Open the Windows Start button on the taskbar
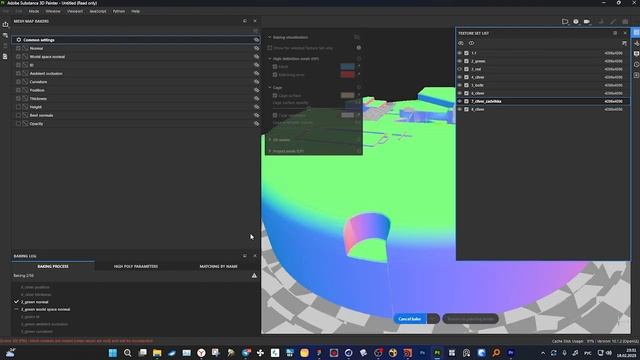The image size is (640, 360). click(x=113, y=353)
